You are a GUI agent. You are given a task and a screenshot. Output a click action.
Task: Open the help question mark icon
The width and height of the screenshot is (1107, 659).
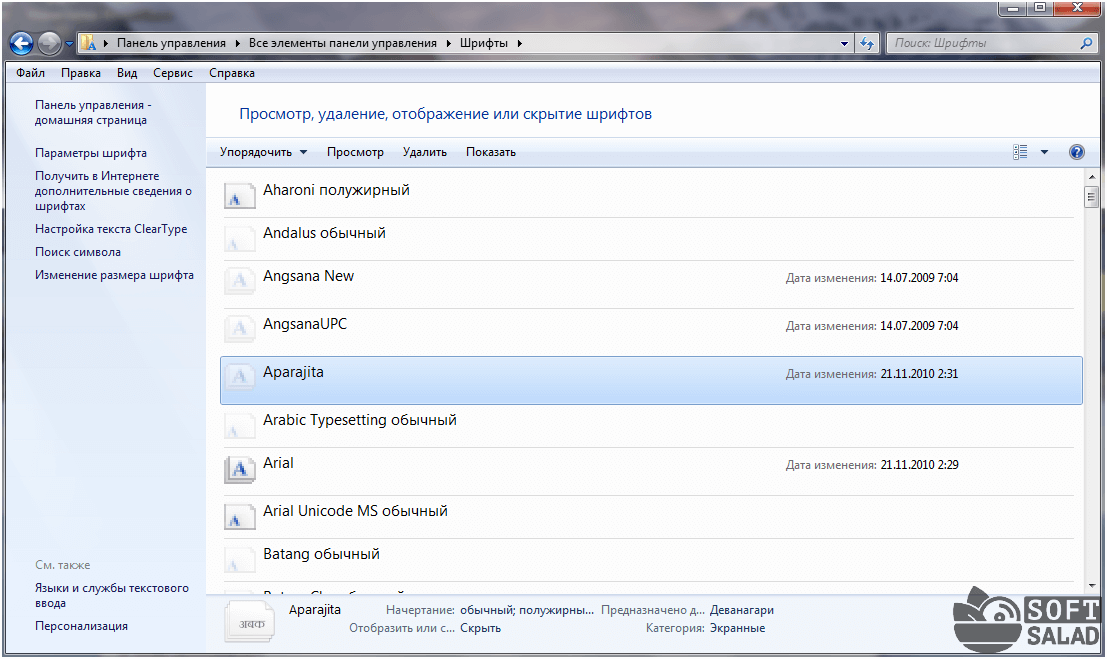point(1076,152)
